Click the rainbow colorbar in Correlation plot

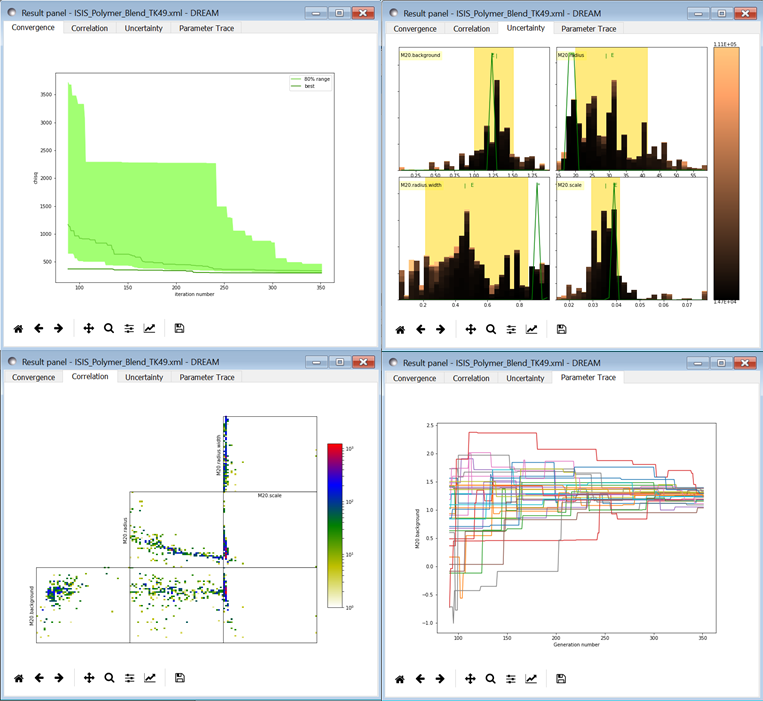(335, 525)
